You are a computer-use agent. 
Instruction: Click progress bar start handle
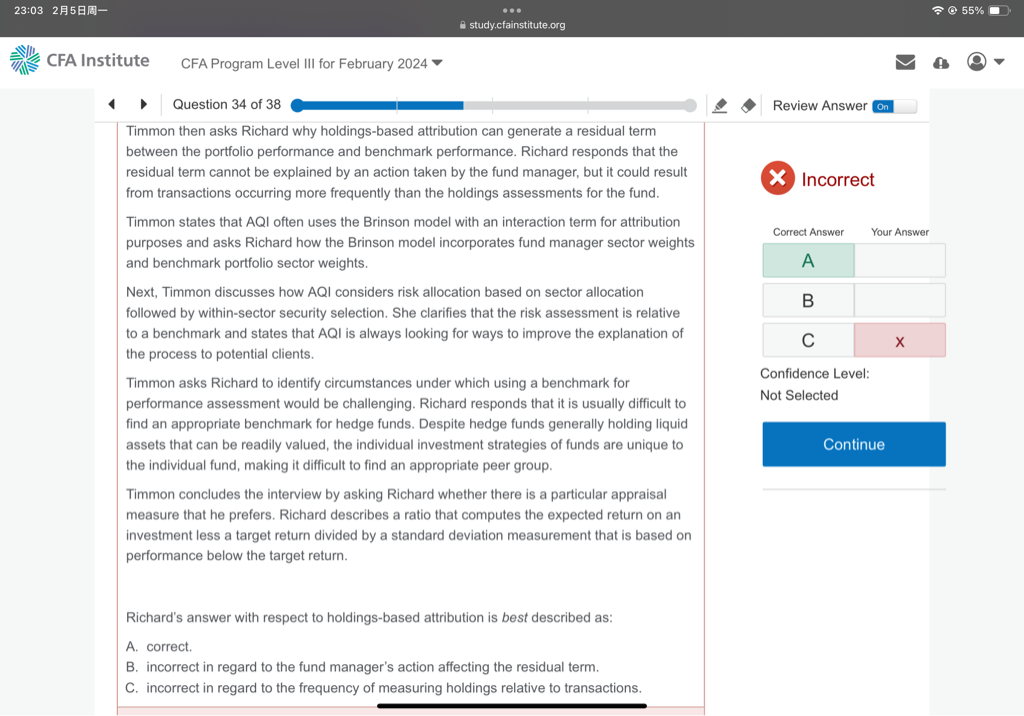point(297,105)
